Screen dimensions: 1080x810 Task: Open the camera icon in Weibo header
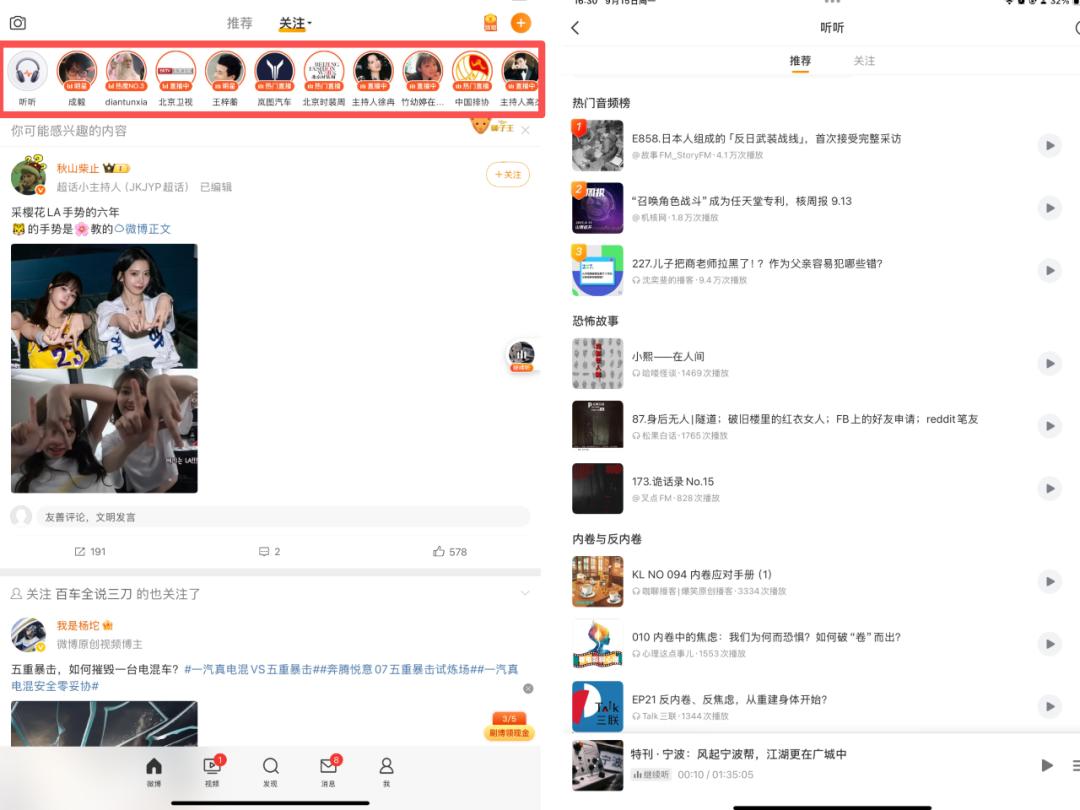tap(18, 23)
